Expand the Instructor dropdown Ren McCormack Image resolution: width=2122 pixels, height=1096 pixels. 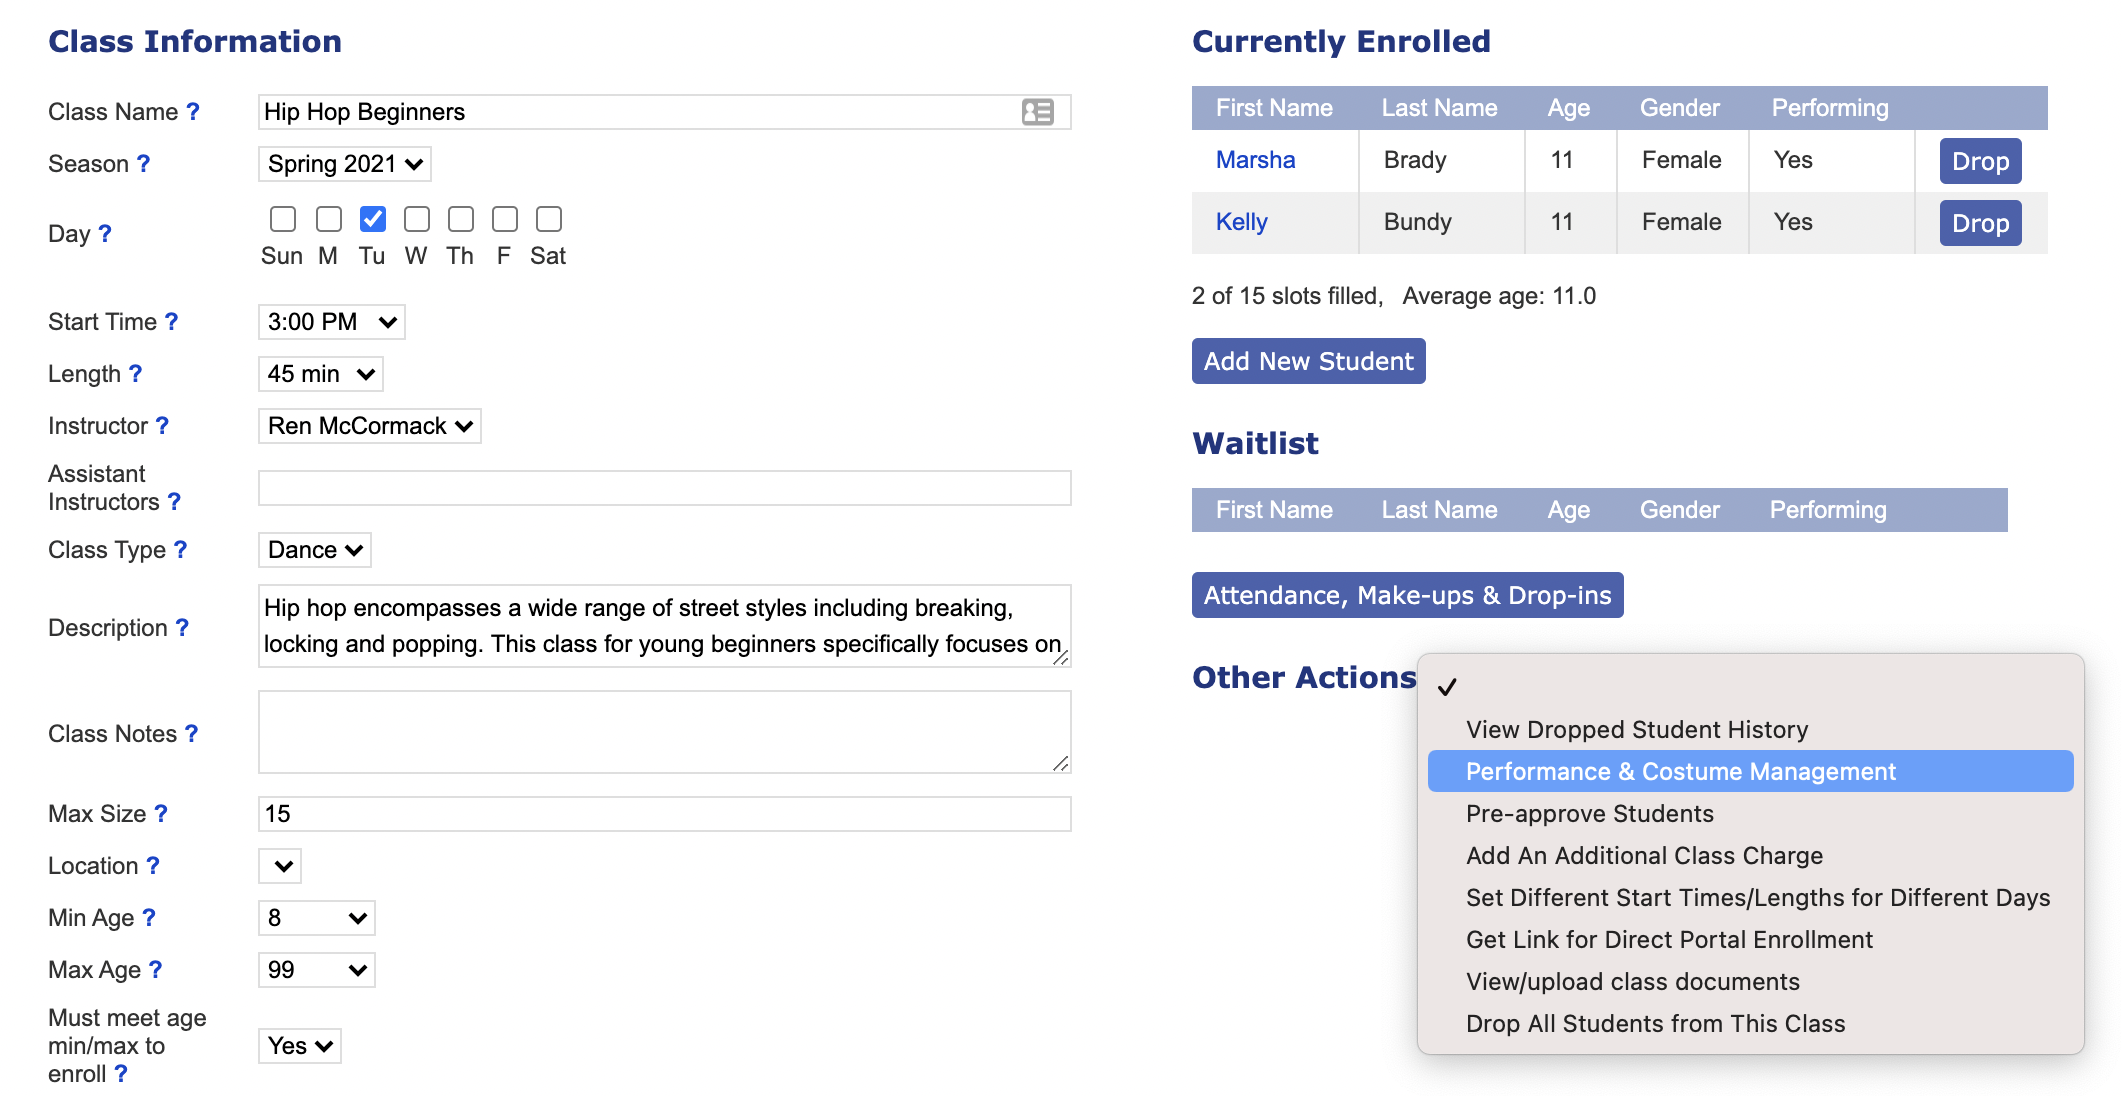tap(369, 426)
